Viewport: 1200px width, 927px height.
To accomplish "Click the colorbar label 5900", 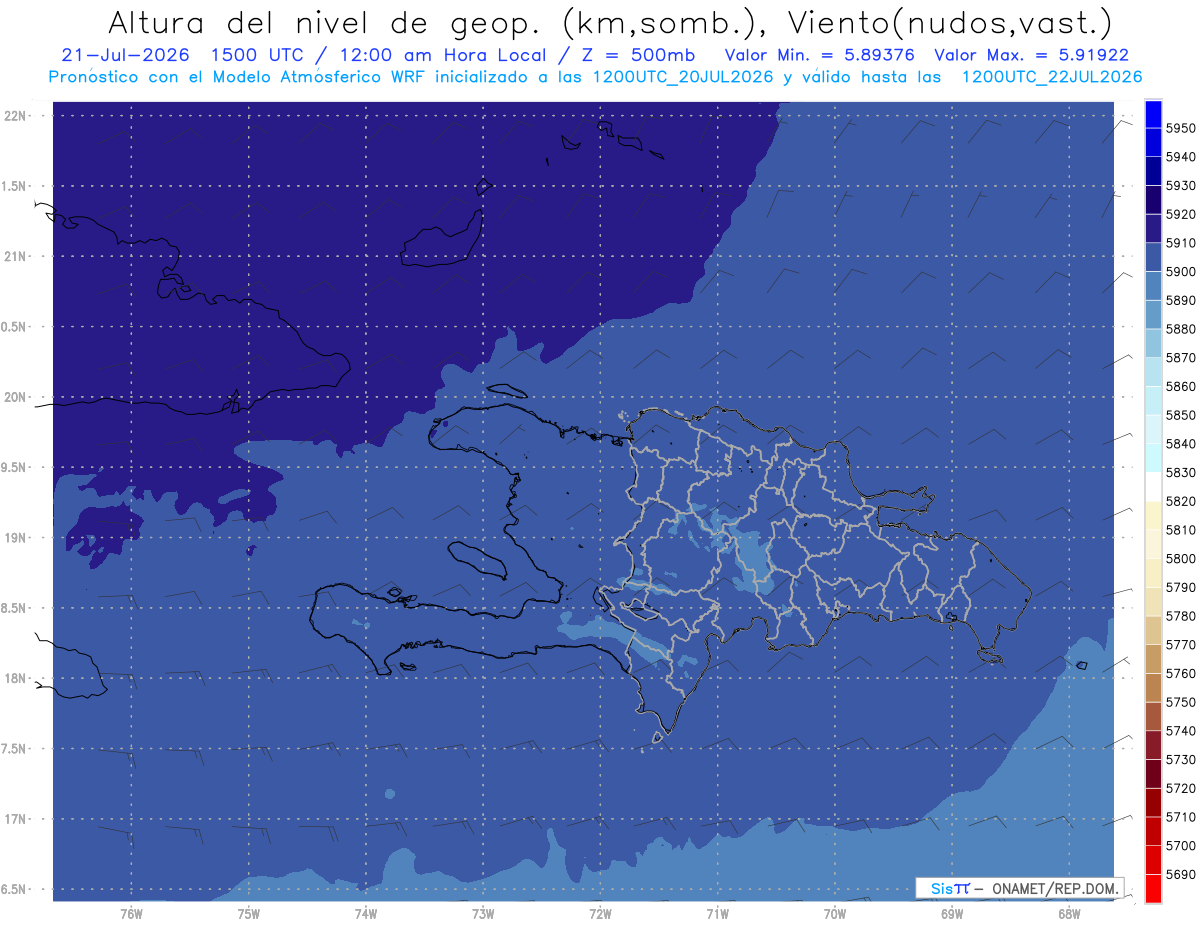I will coord(1181,272).
